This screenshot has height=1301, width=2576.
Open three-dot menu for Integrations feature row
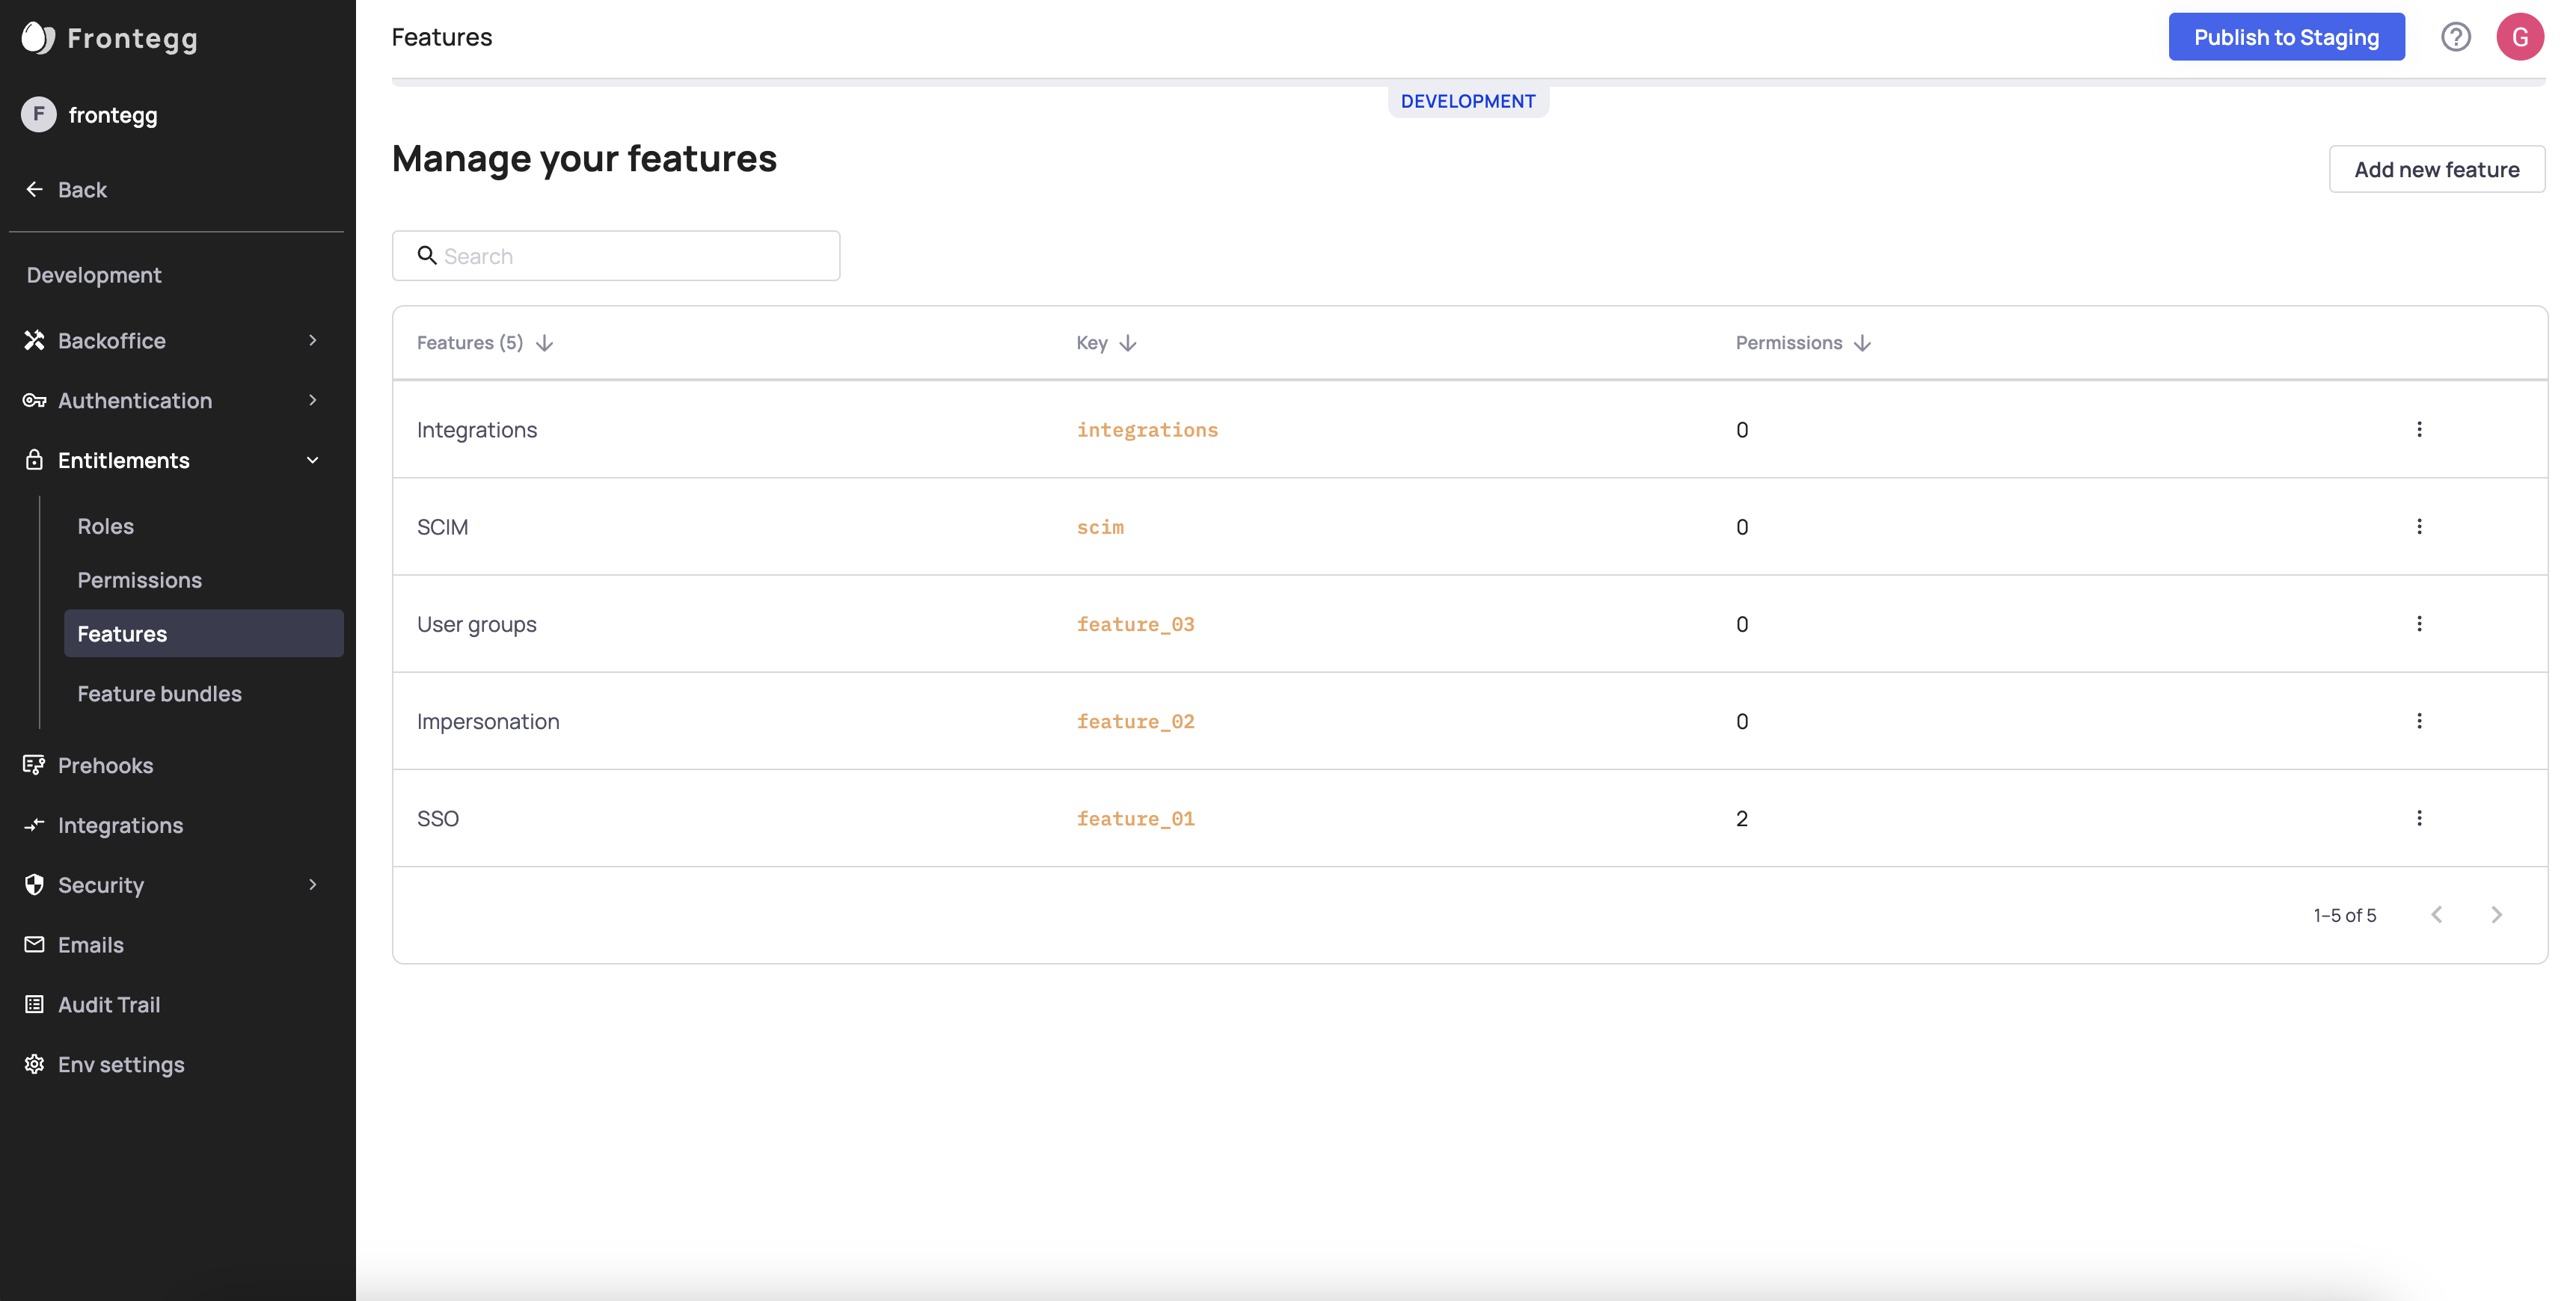(x=2419, y=429)
